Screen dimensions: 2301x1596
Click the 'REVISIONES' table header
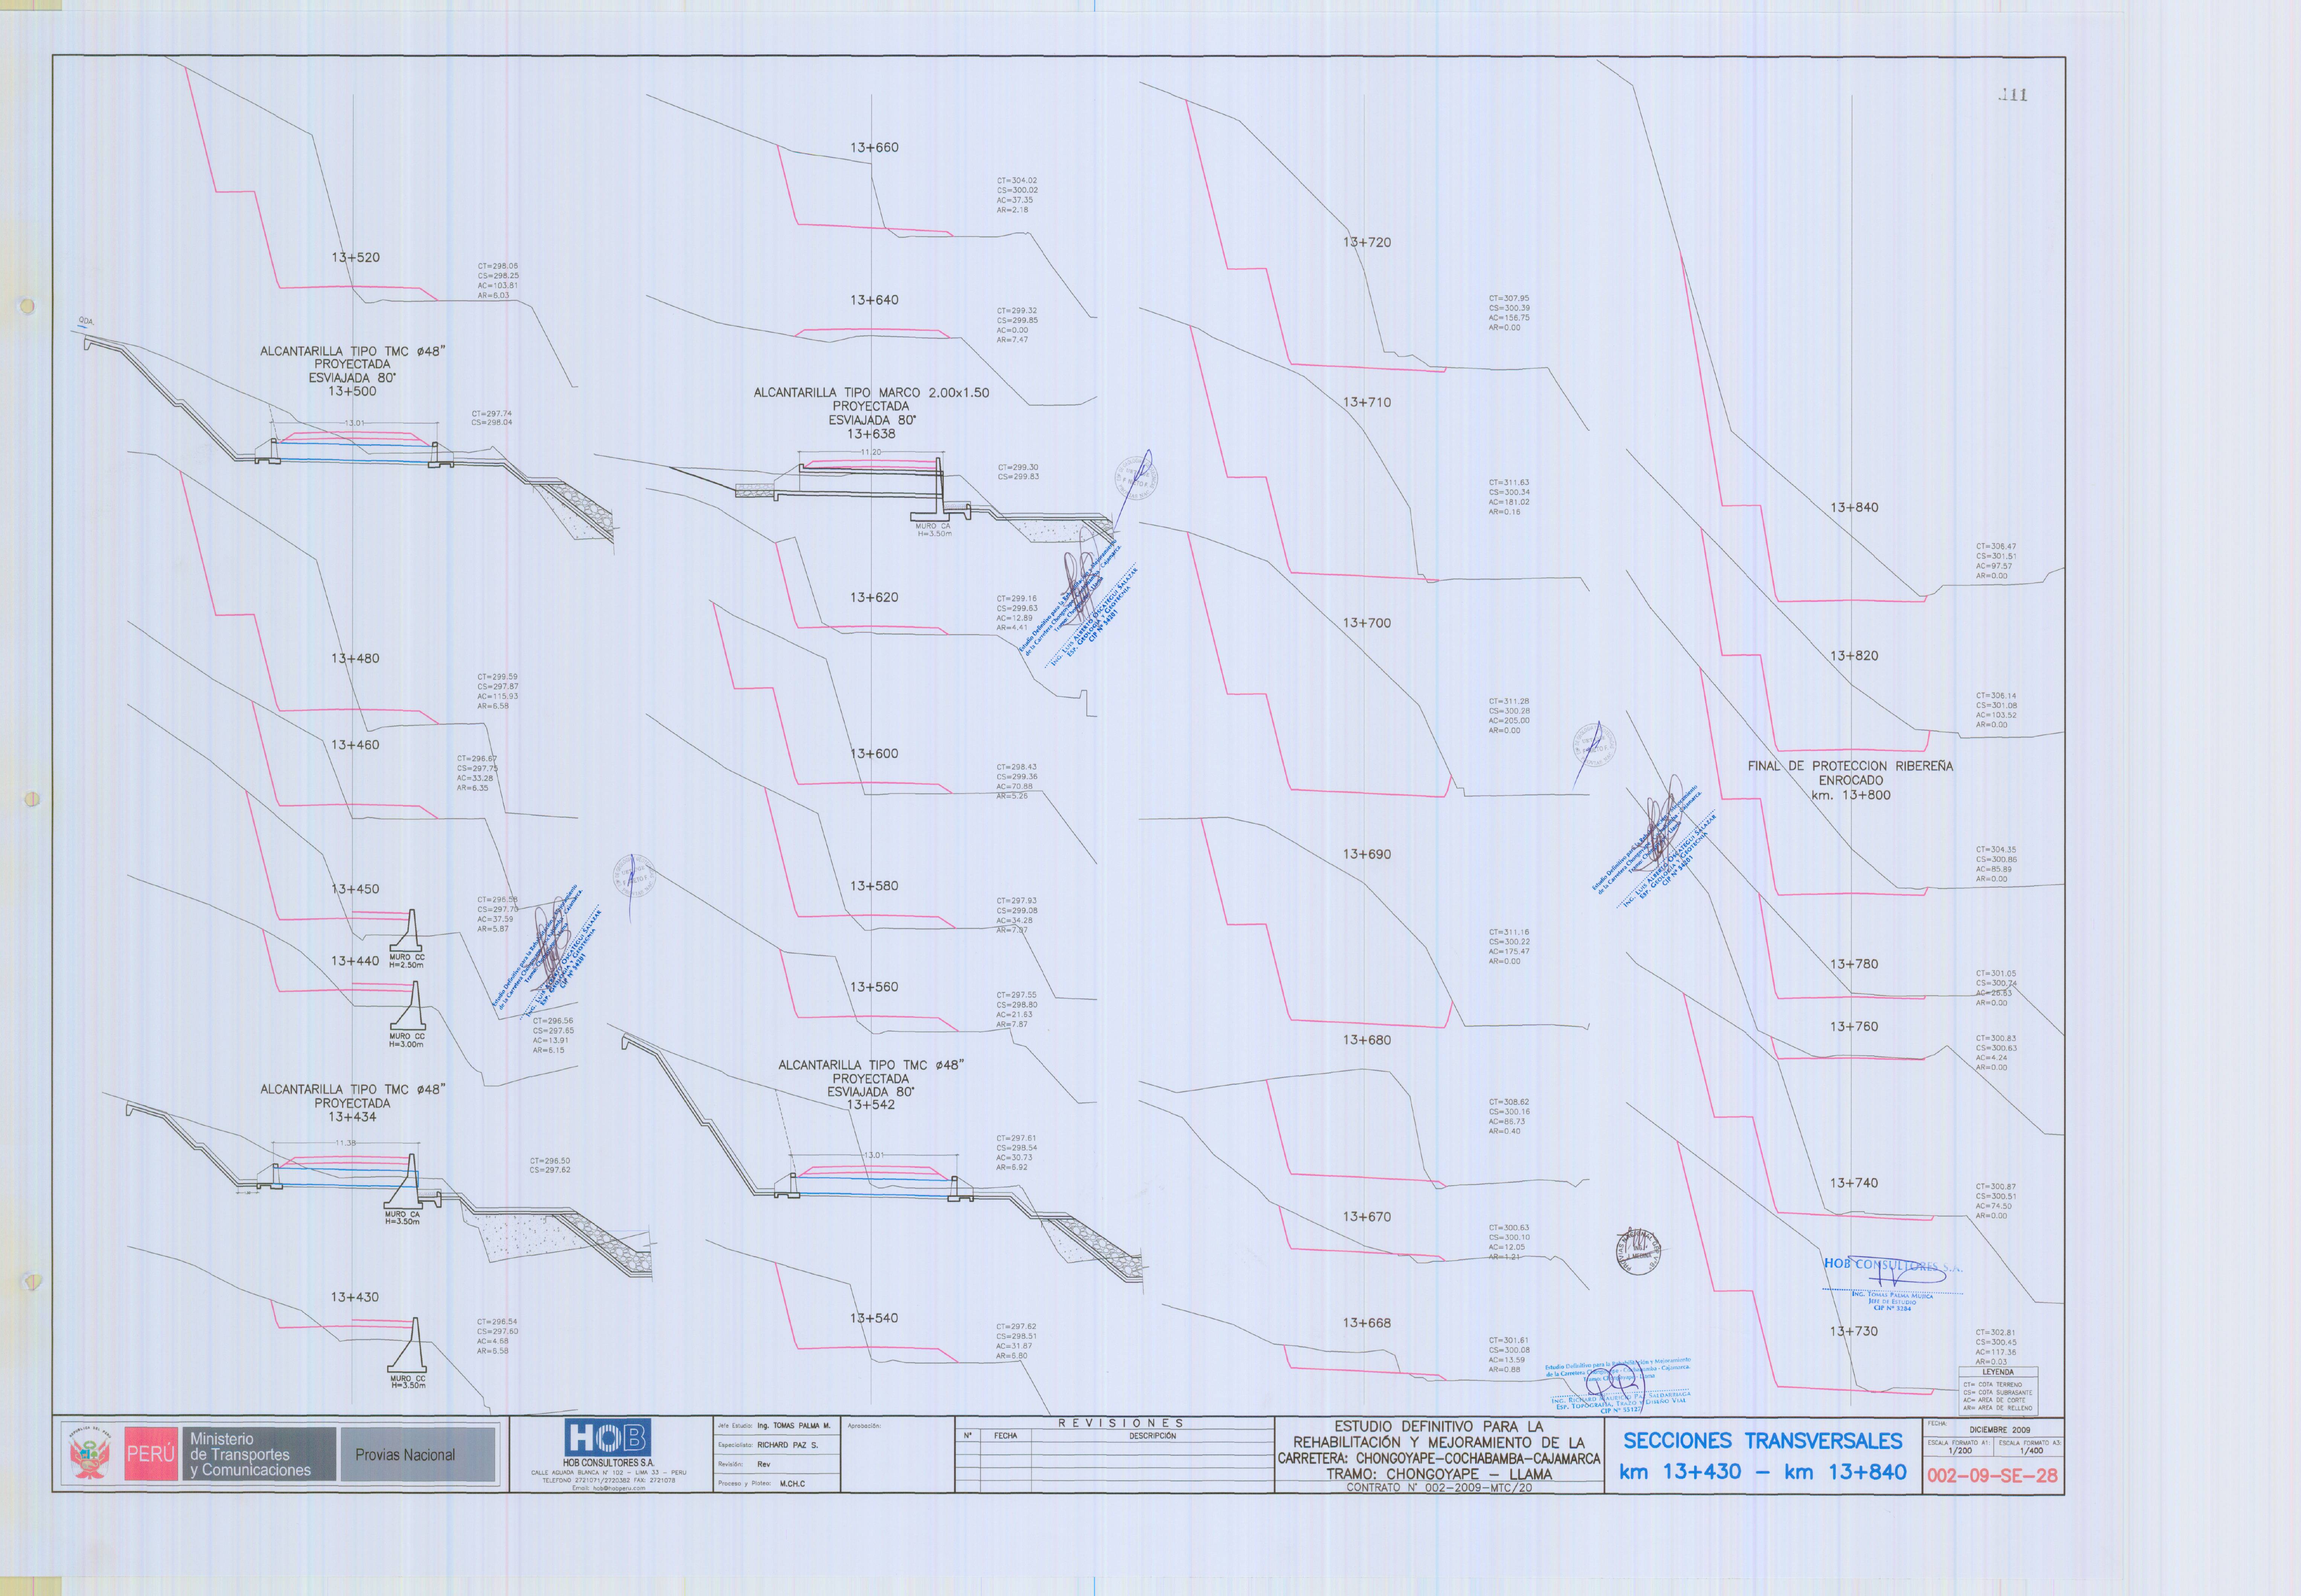1121,1423
